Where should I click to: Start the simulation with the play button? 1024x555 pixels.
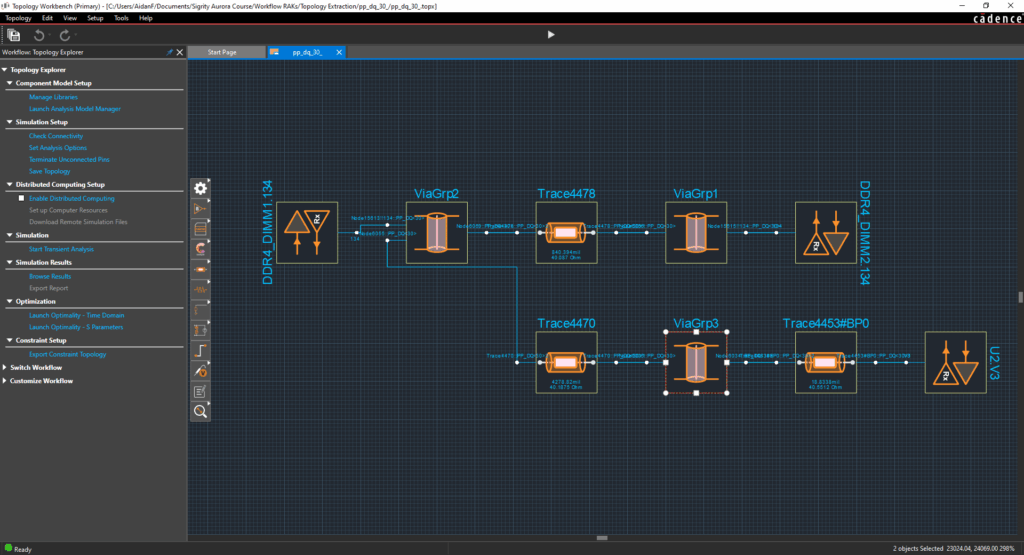(x=551, y=35)
